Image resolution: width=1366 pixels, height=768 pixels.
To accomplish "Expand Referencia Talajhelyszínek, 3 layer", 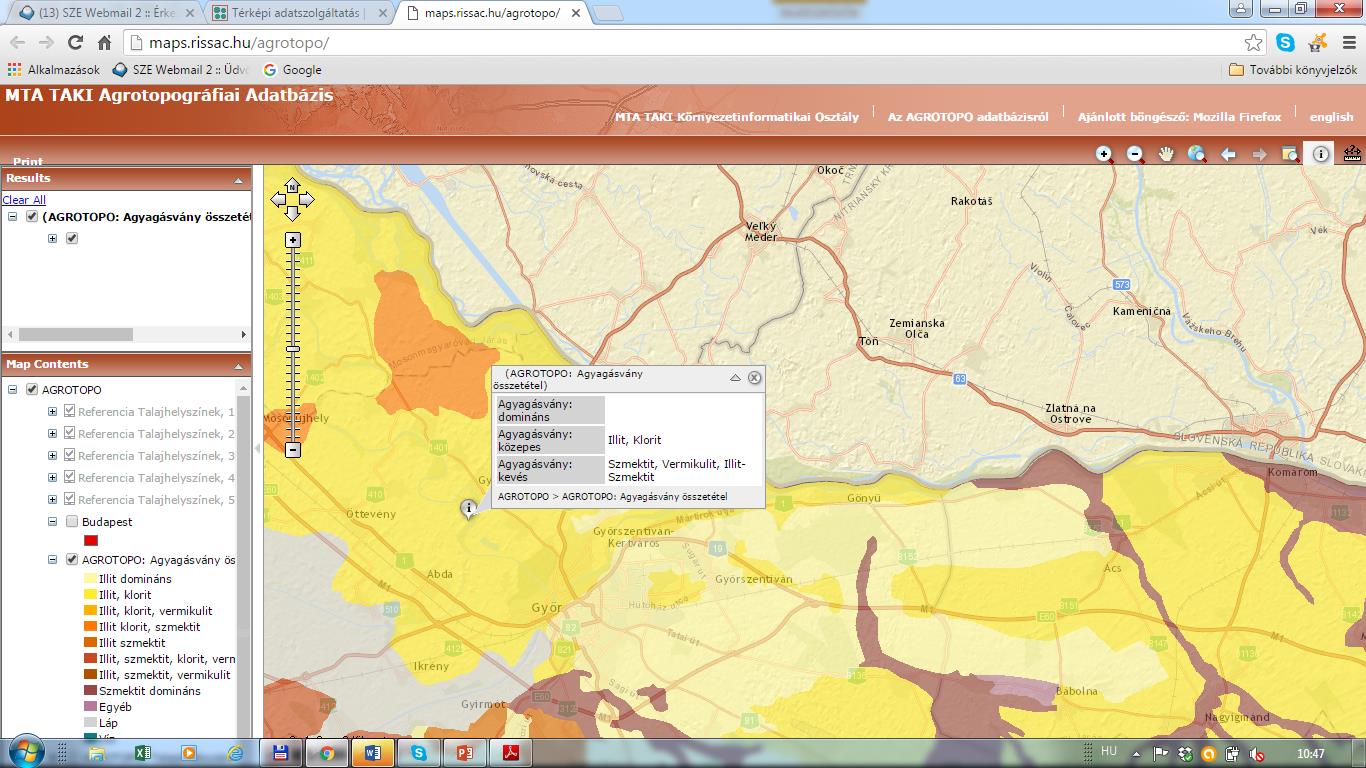I will coord(53,455).
